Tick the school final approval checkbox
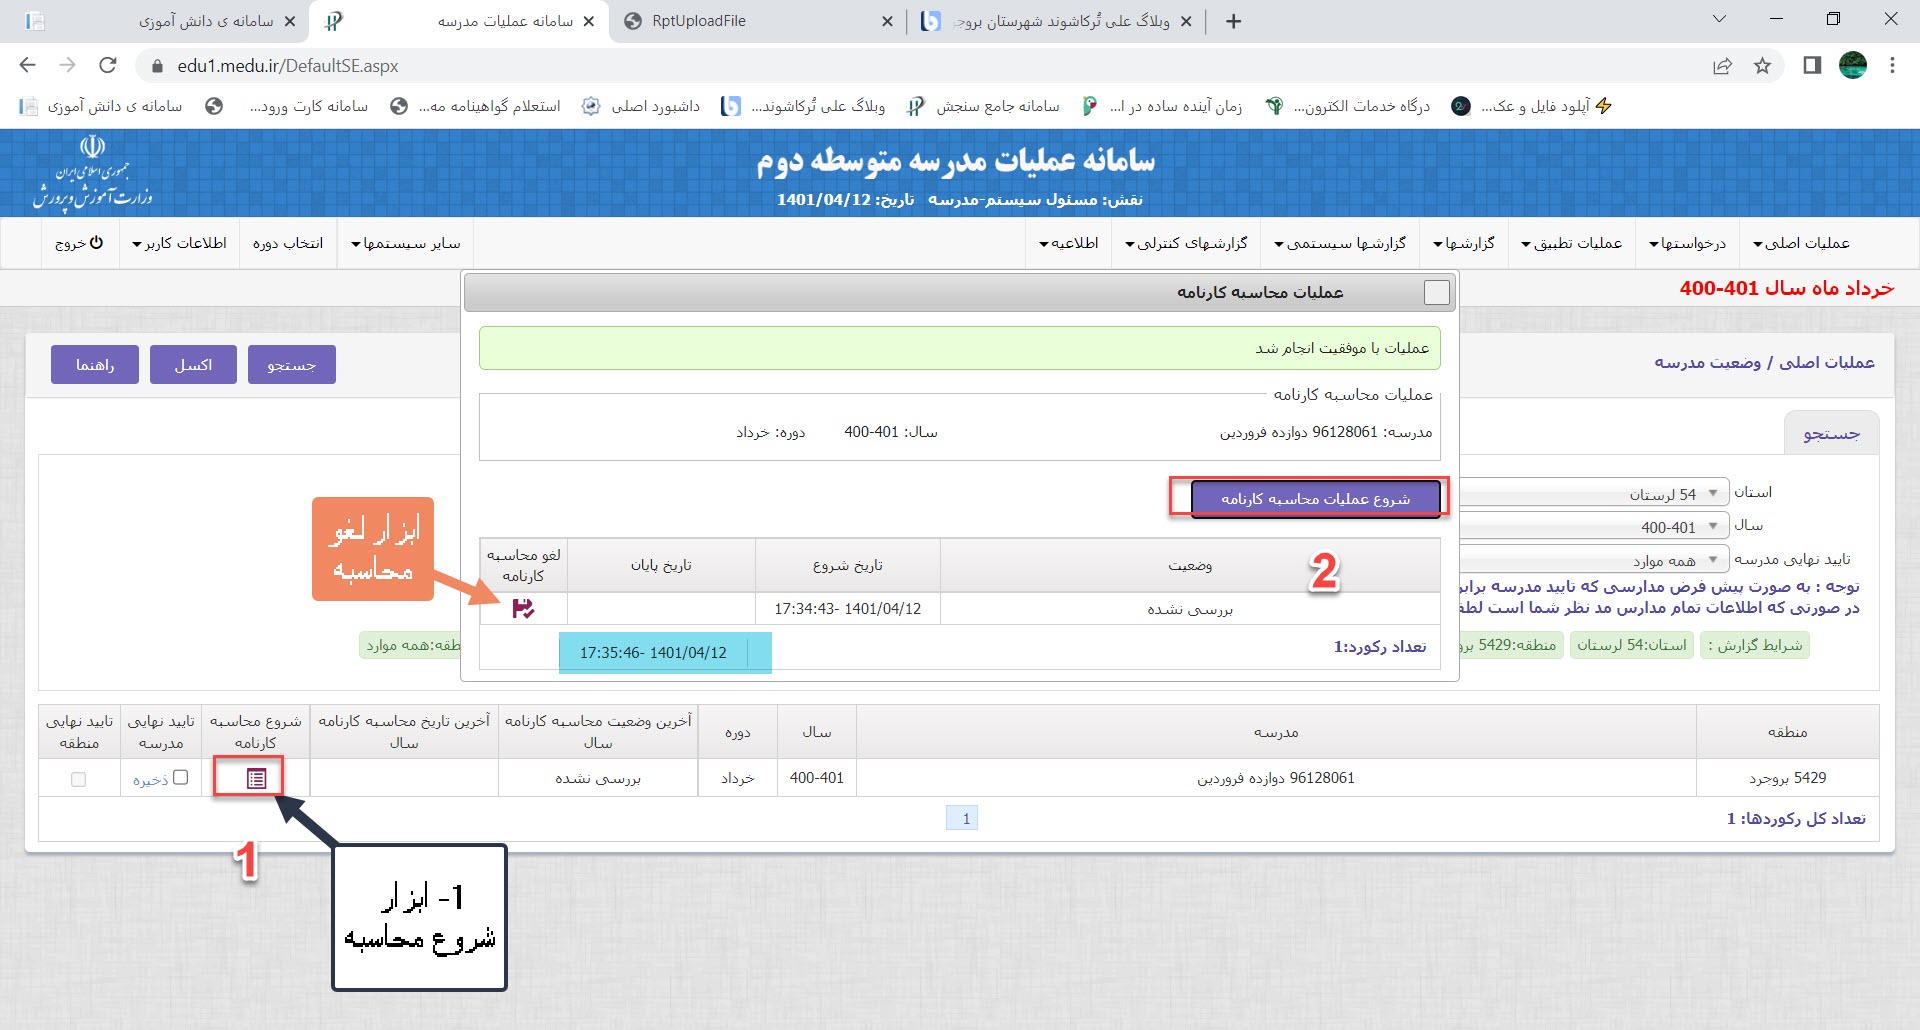Image resolution: width=1920 pixels, height=1030 pixels. click(x=181, y=777)
